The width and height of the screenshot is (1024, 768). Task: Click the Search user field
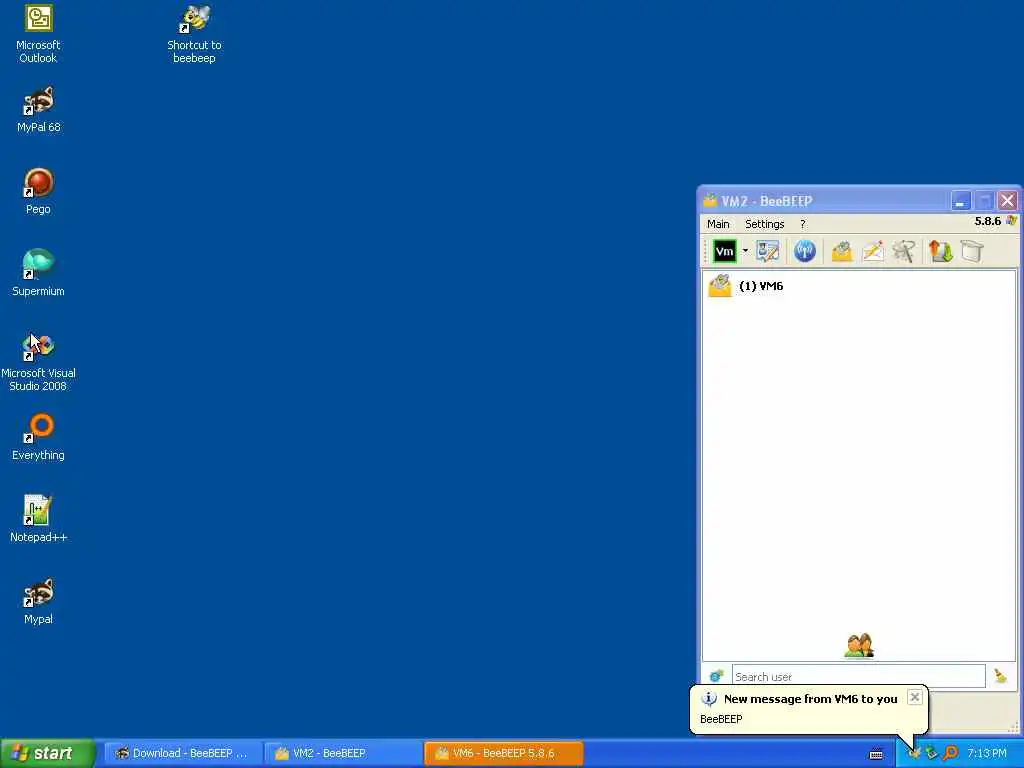pos(858,677)
